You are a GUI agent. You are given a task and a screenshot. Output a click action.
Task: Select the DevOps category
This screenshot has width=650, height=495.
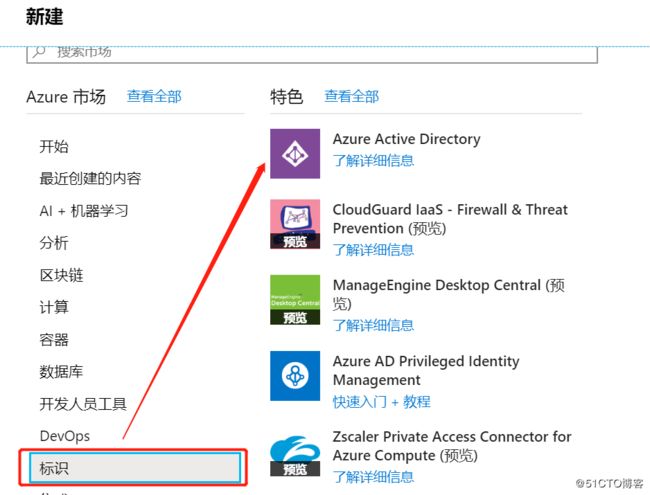(x=65, y=436)
